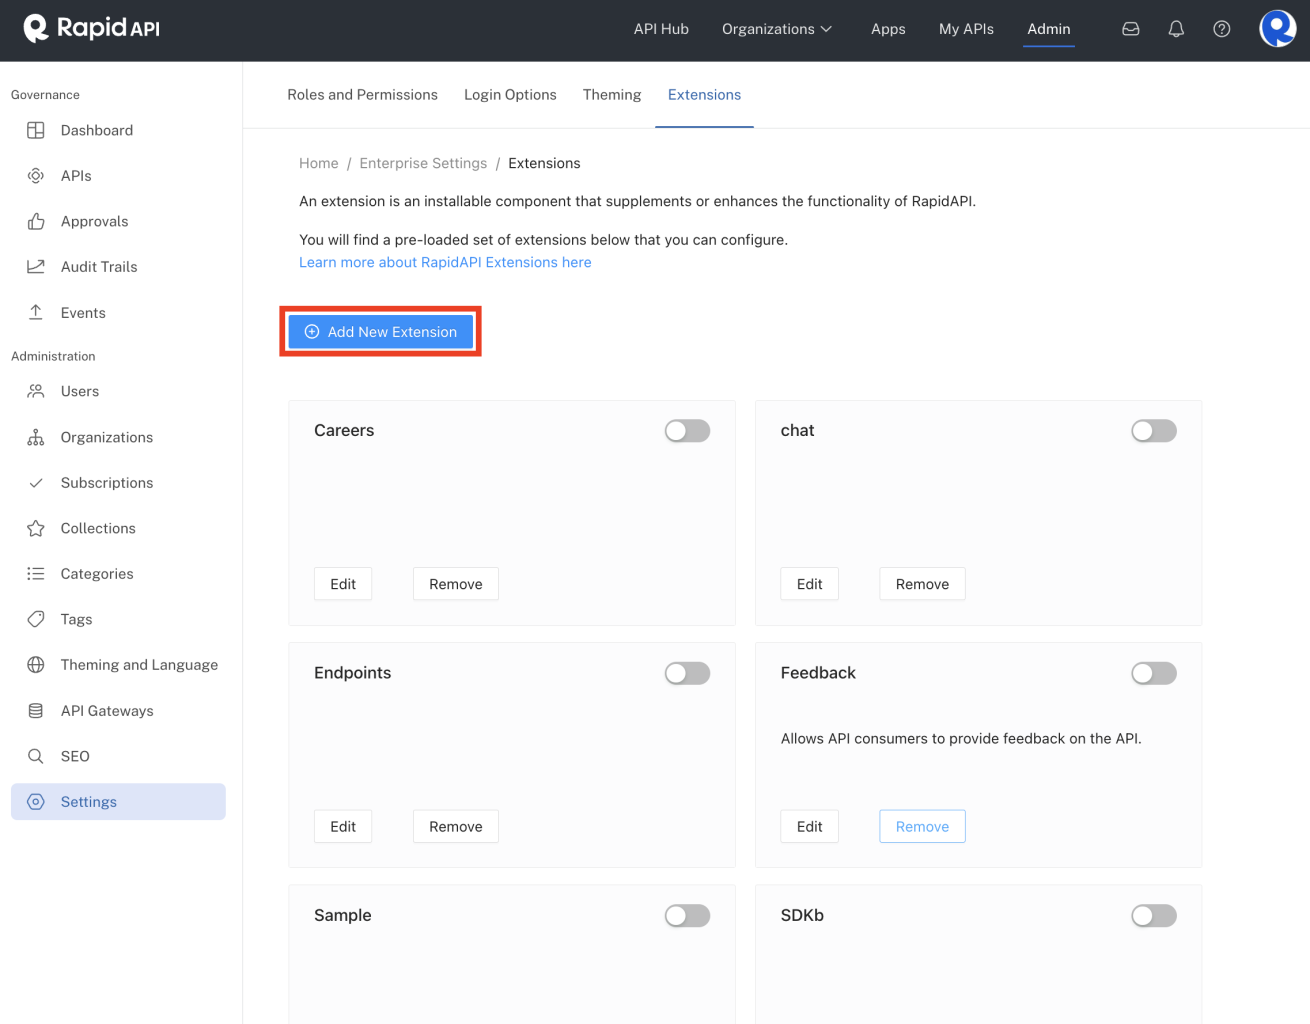Open the notifications bell icon
This screenshot has width=1310, height=1024.
(1176, 29)
